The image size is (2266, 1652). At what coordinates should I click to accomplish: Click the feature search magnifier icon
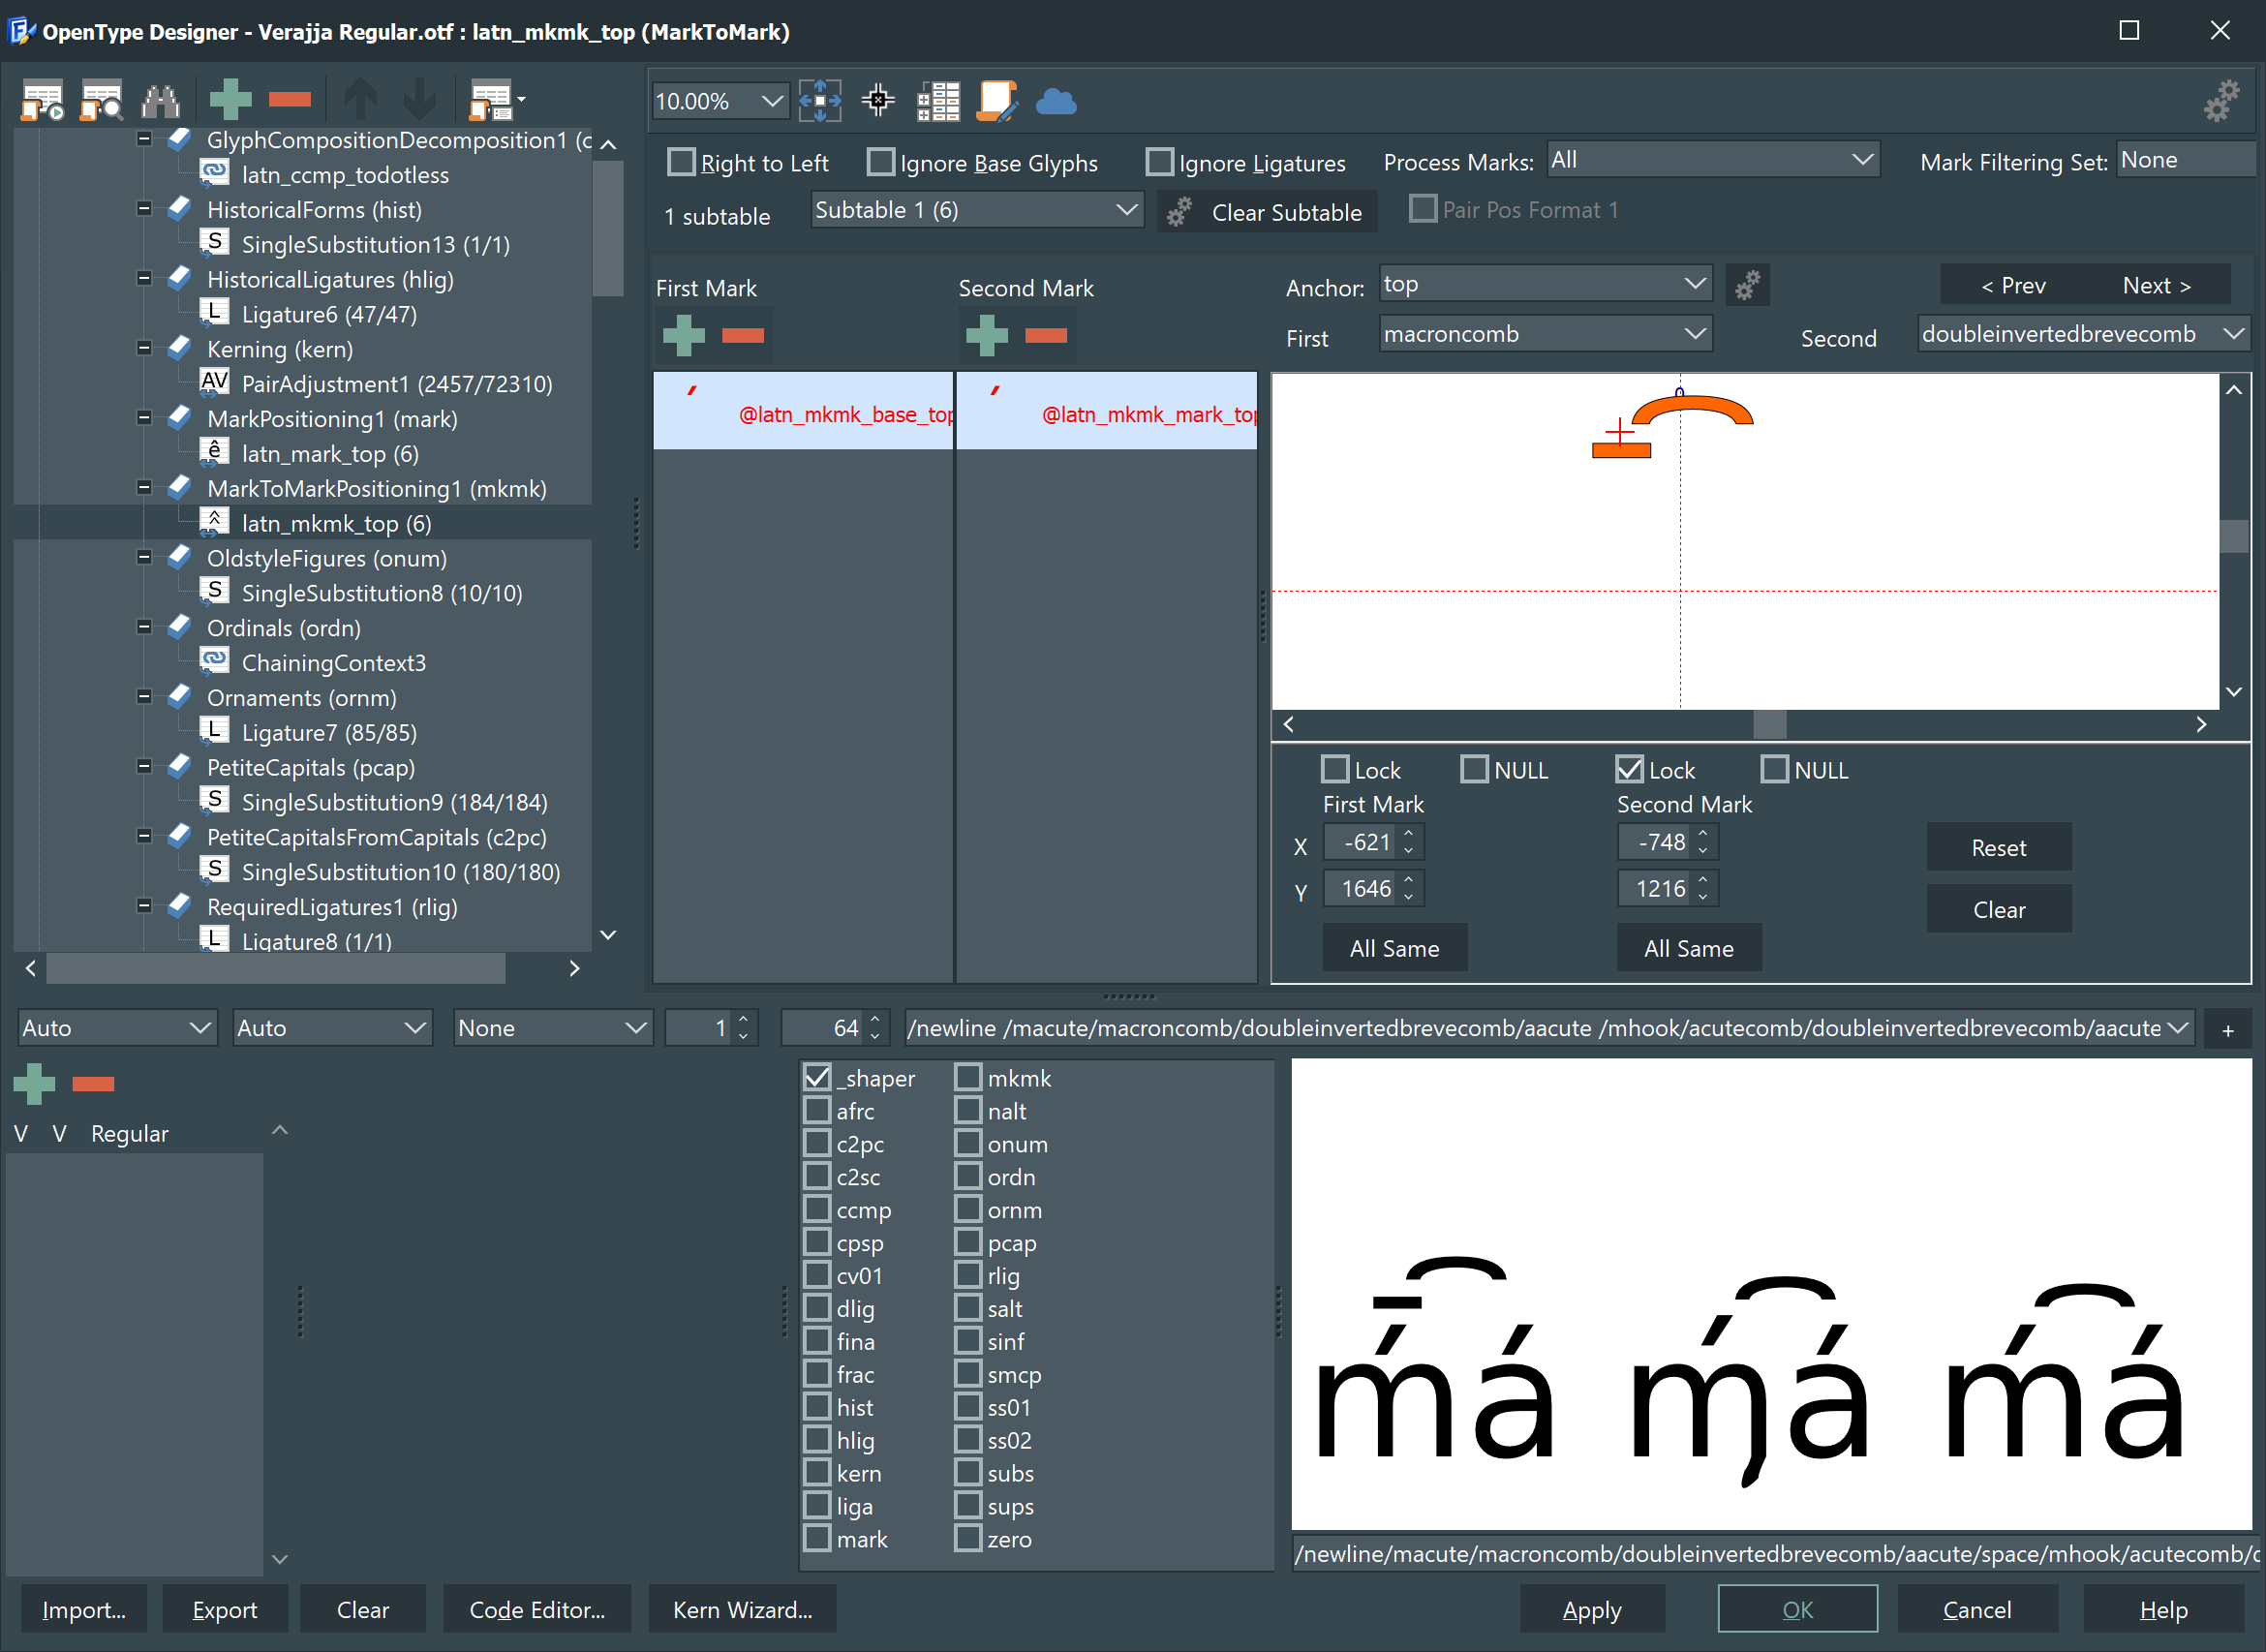(102, 100)
